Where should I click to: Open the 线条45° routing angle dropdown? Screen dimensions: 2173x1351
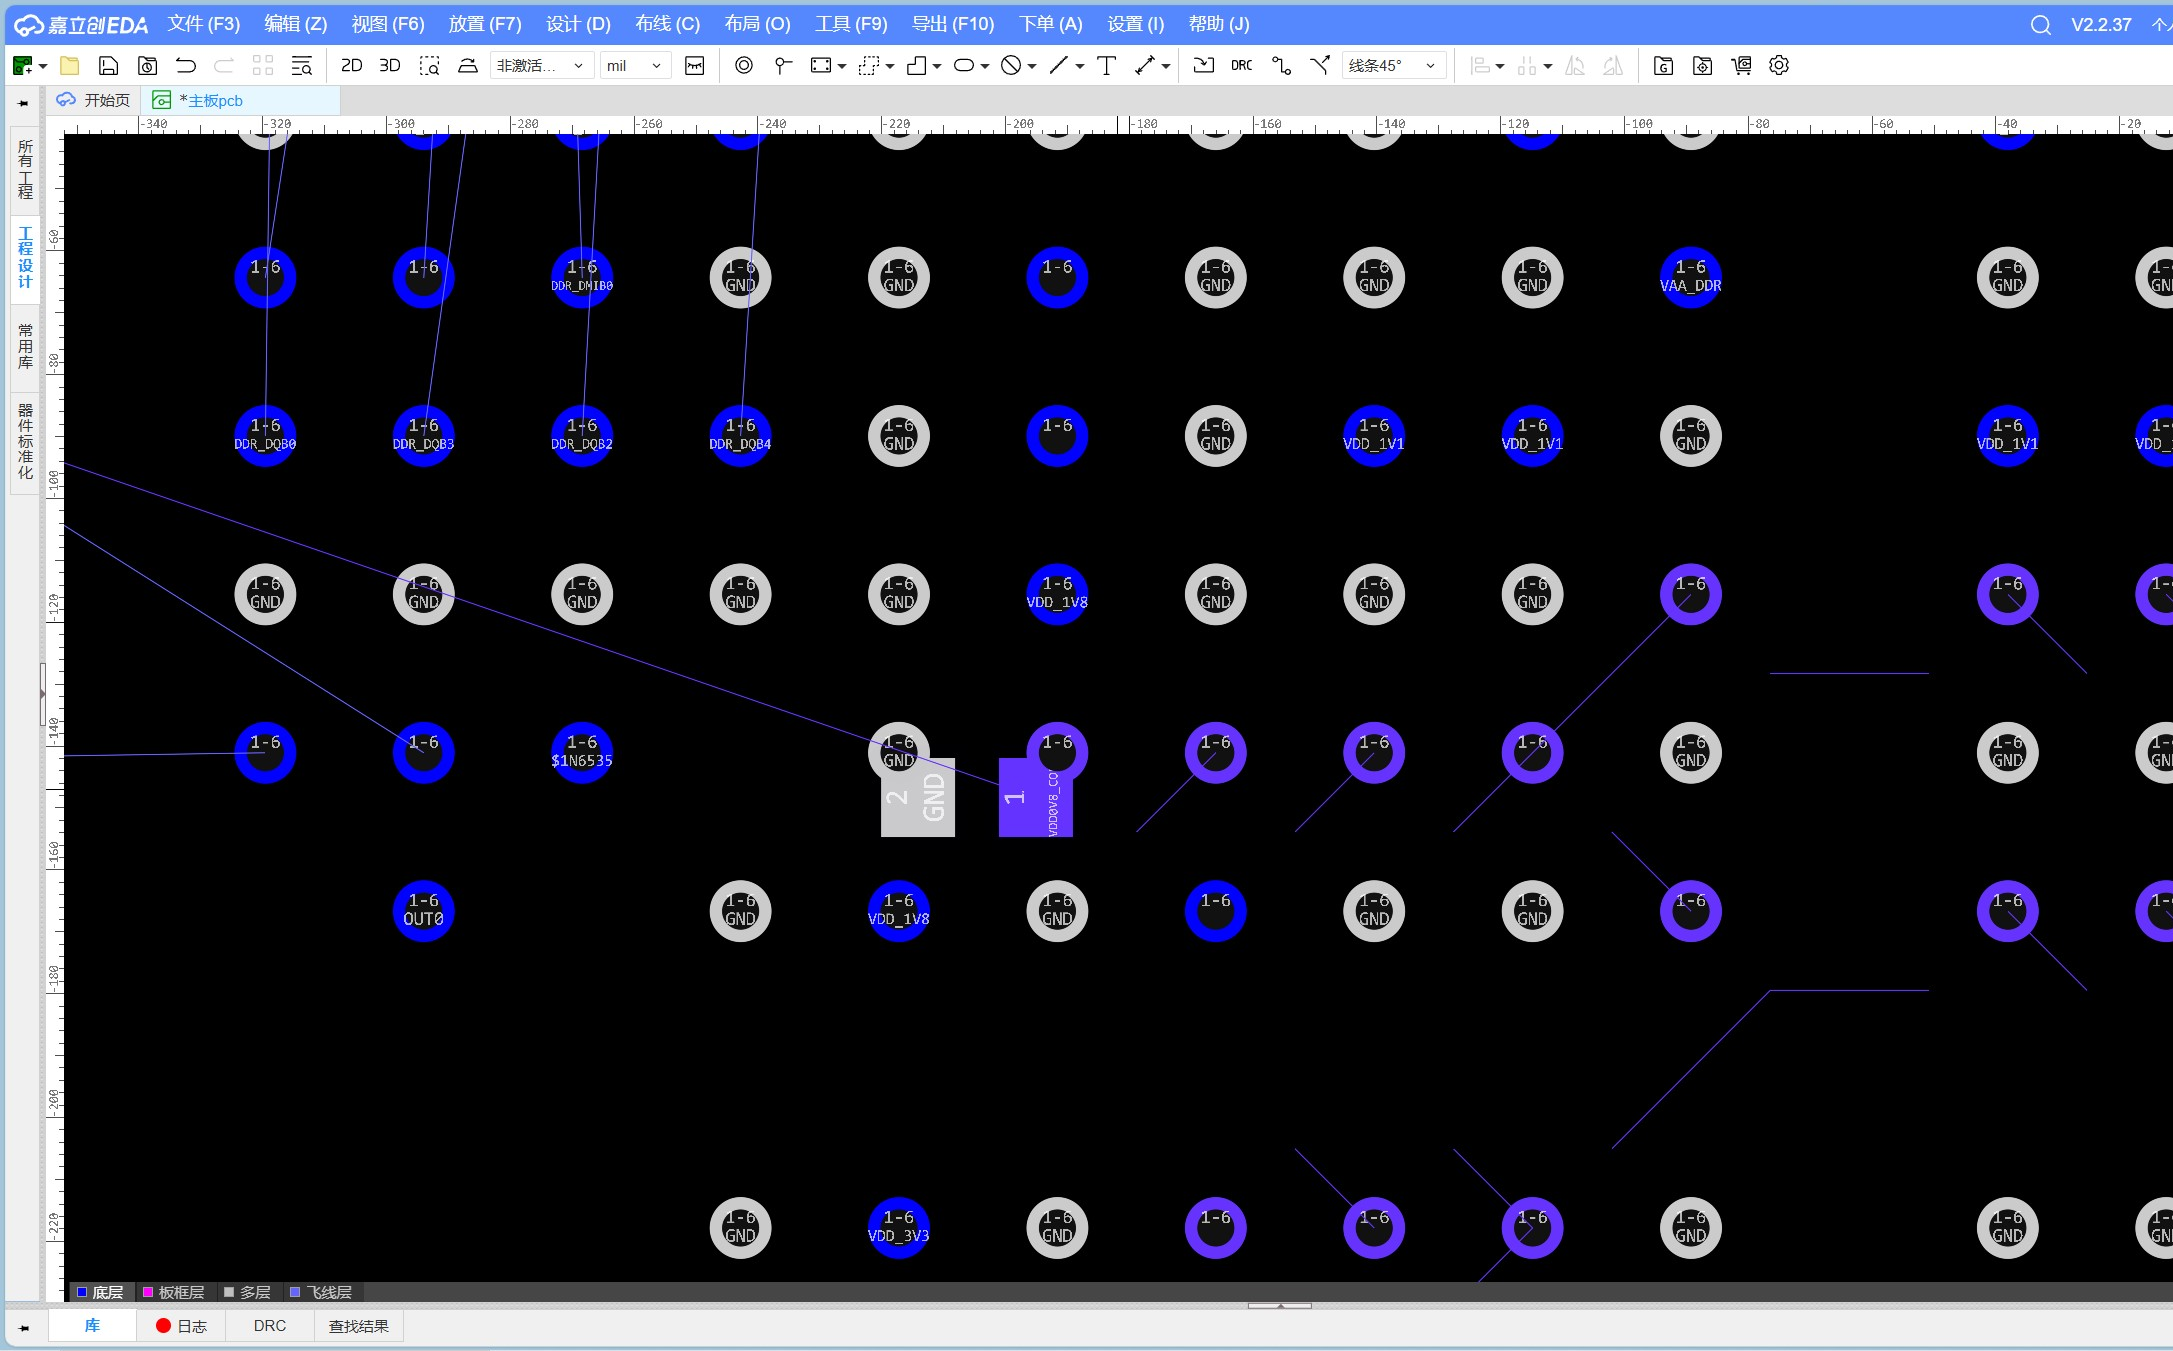1392,66
